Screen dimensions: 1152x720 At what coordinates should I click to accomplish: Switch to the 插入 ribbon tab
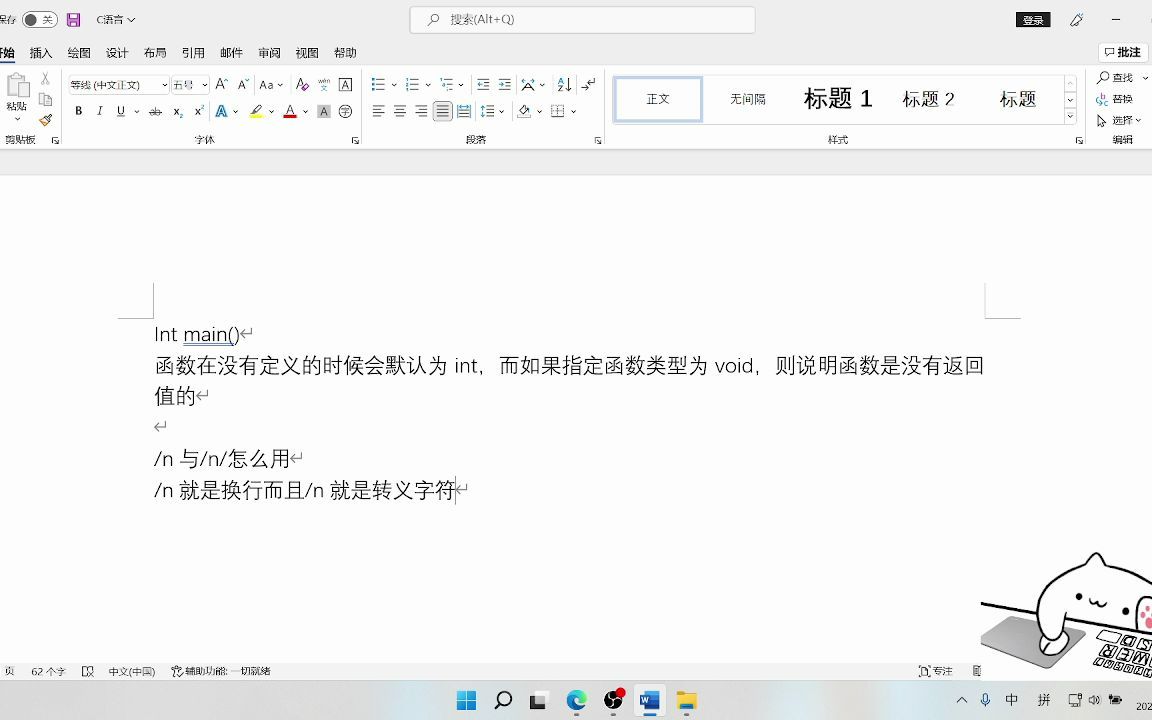40,52
